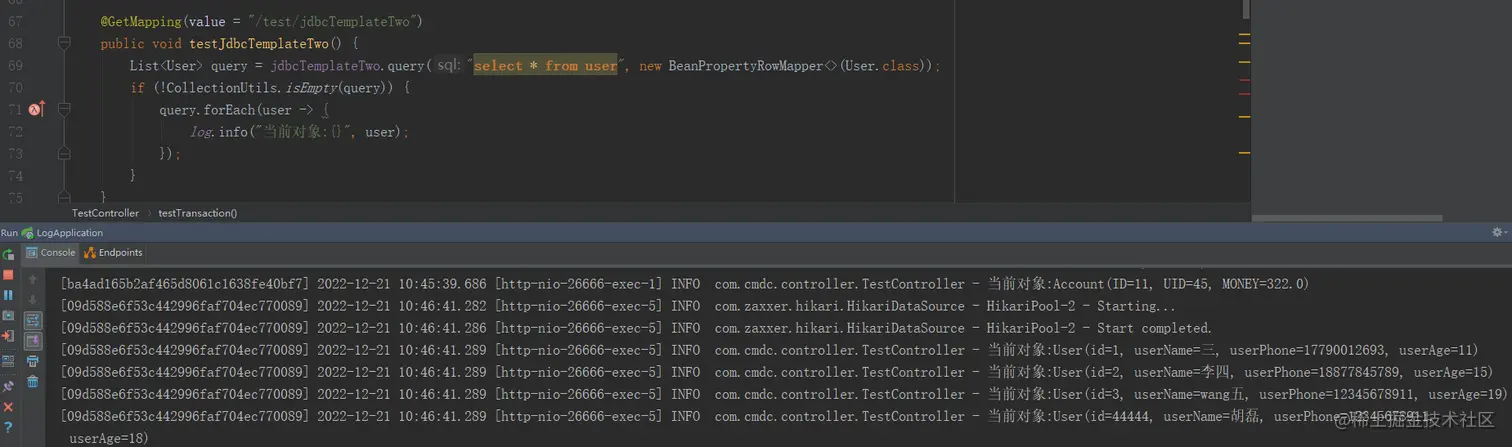Clear all console output with trash icon

(32, 381)
